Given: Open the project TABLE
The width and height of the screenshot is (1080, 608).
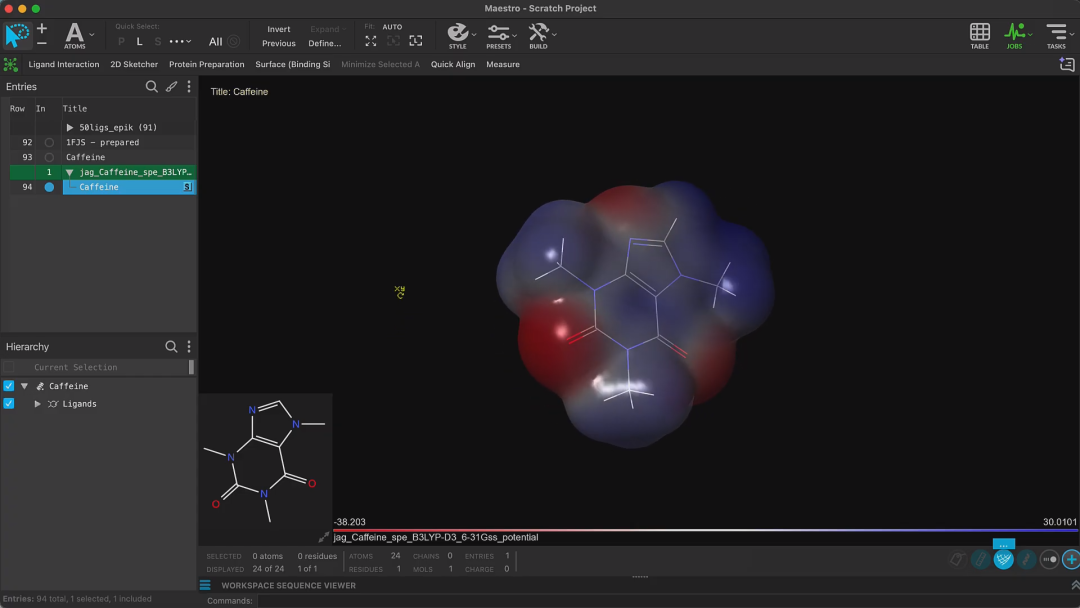Looking at the screenshot, I should (x=979, y=36).
